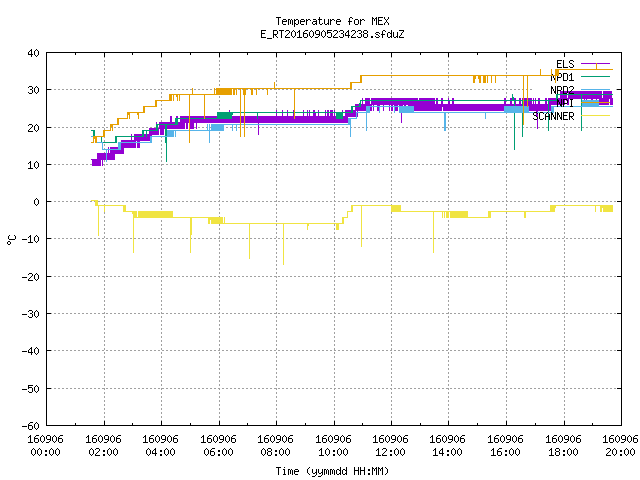Image resolution: width=640 pixels, height=480 pixels.
Task: Click the y-axis label '20'
Action: click(x=33, y=128)
